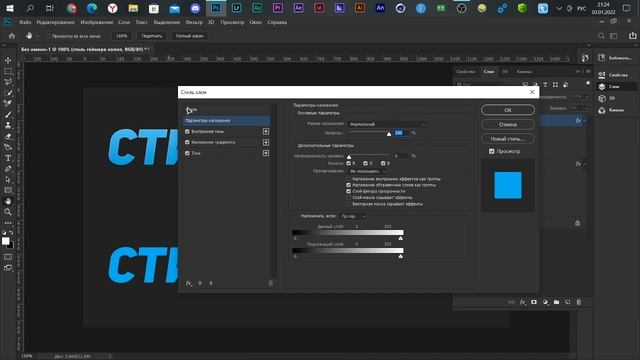Open the Blend If channel dropdown
This screenshot has height=360, width=640.
coord(353,216)
